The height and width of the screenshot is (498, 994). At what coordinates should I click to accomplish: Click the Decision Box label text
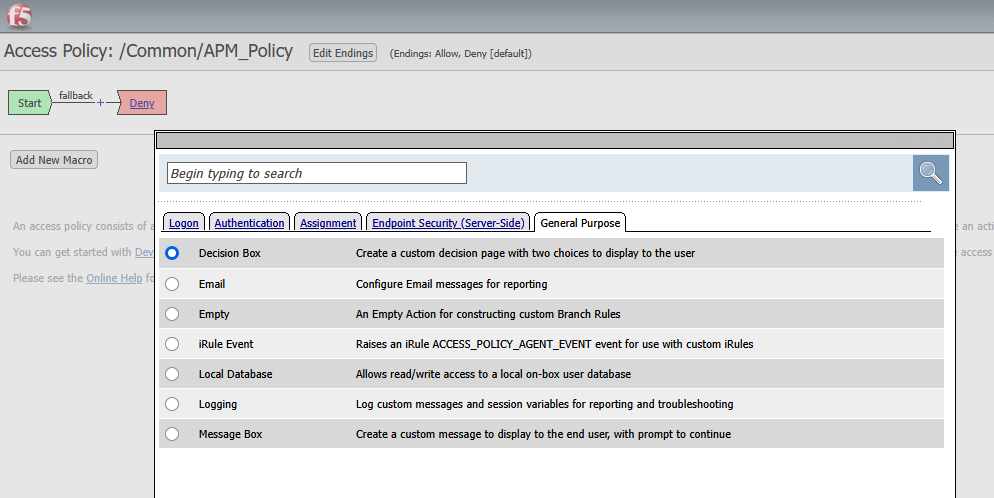coord(229,253)
